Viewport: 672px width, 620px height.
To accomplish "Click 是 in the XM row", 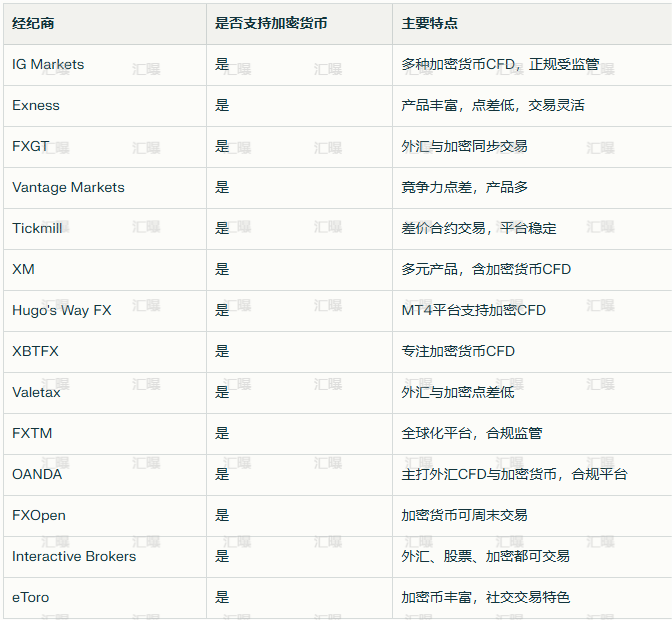I will [x=222, y=269].
